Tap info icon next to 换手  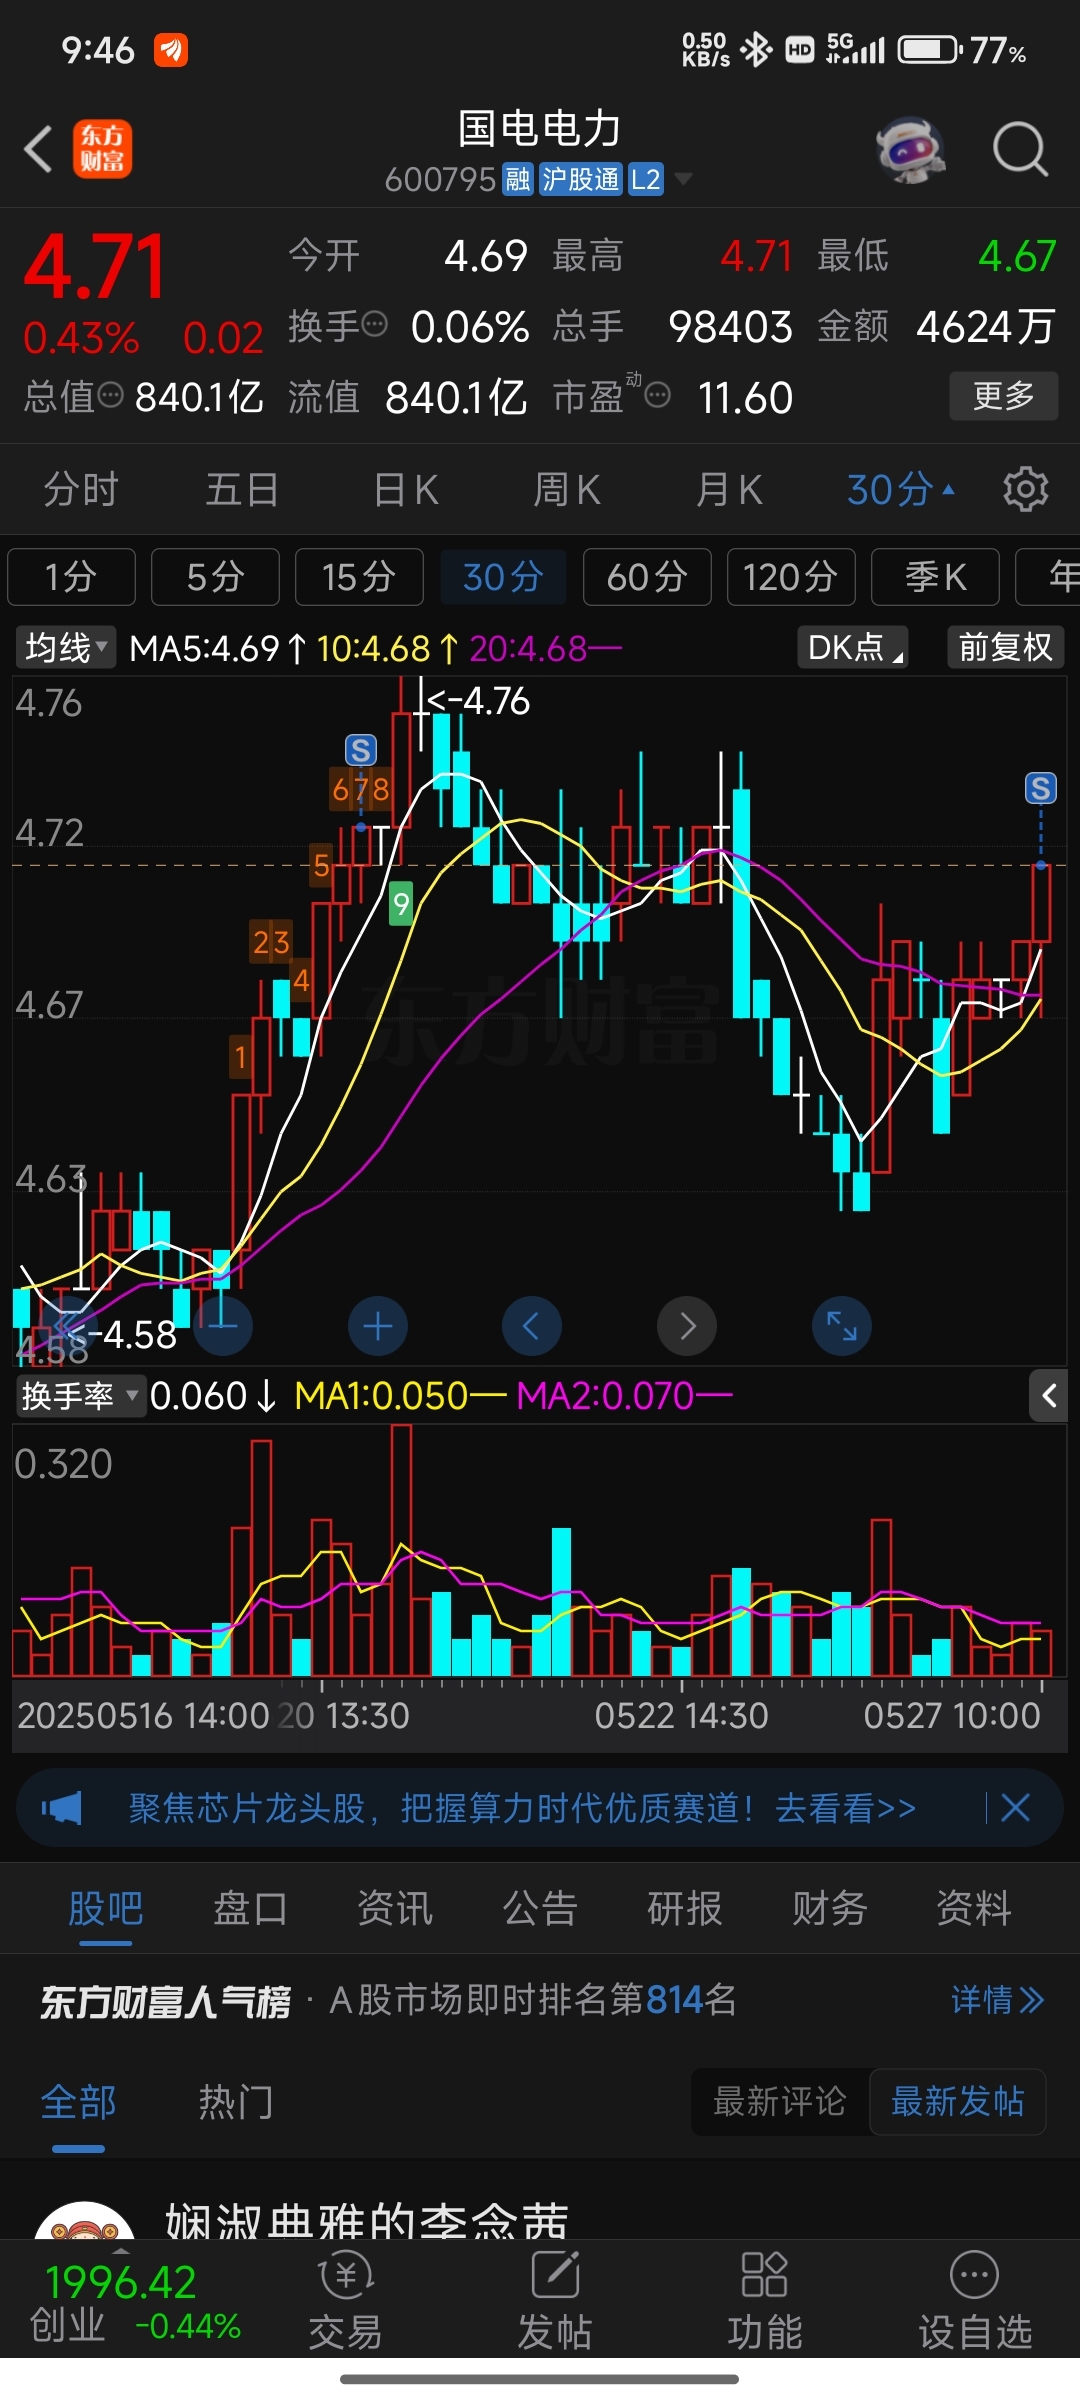(374, 325)
